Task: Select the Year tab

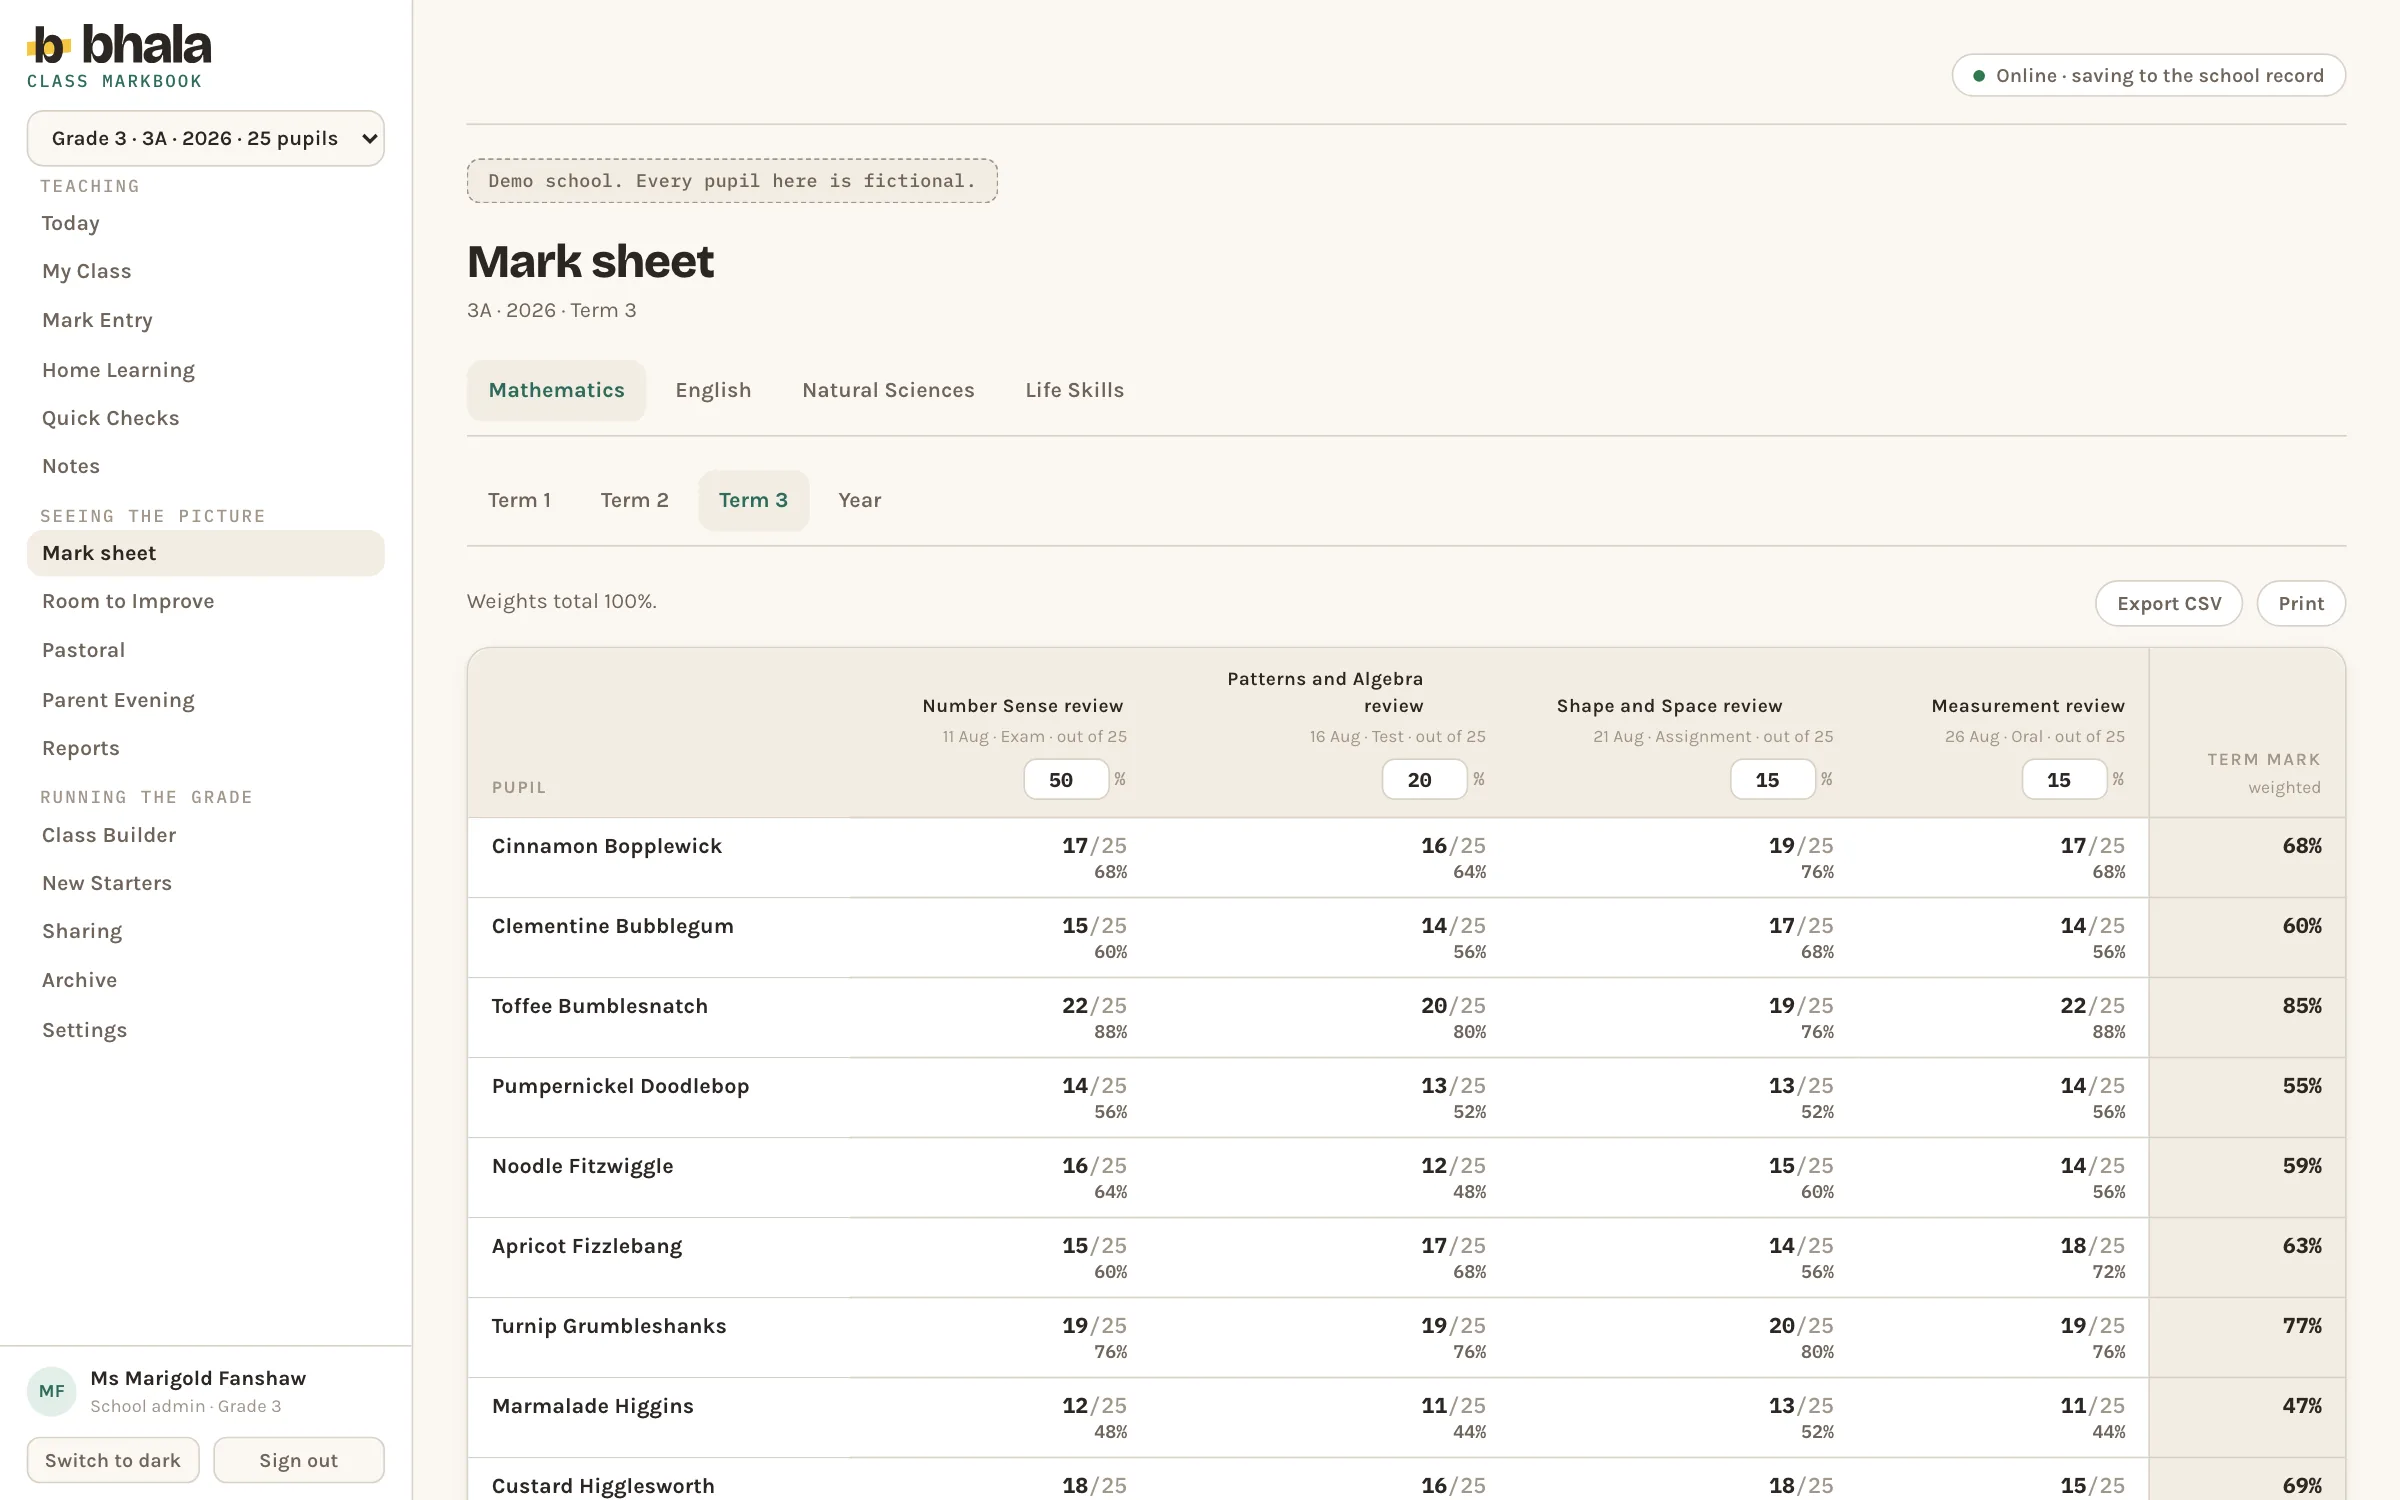Action: click(859, 500)
